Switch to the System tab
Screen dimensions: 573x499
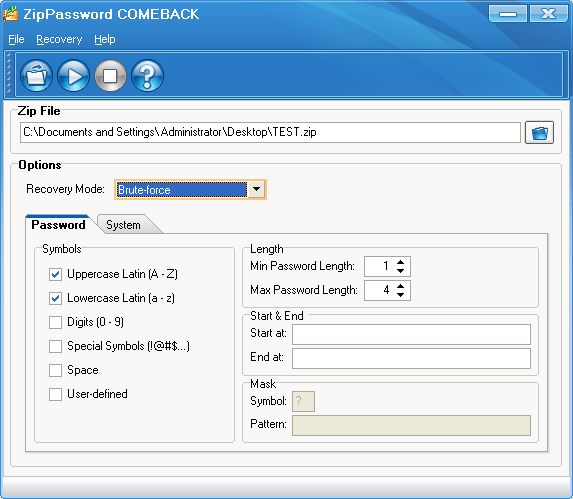click(x=124, y=225)
